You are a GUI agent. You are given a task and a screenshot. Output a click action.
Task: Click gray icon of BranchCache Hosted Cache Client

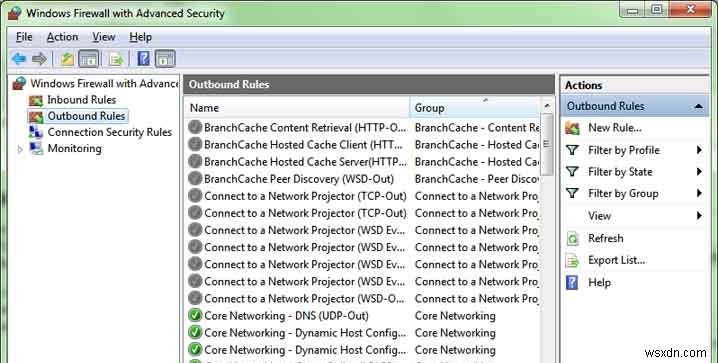[x=195, y=144]
